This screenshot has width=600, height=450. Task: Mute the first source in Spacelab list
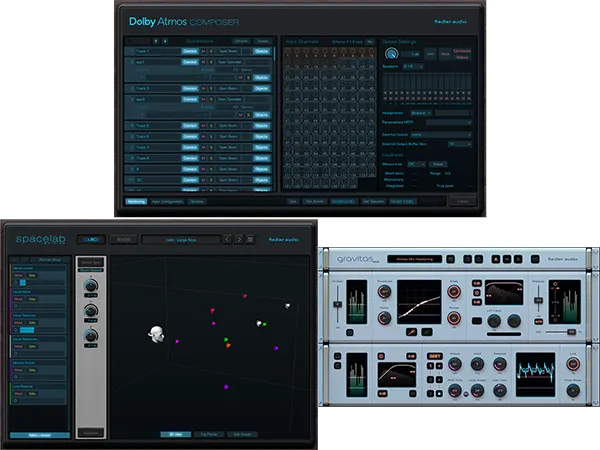click(x=19, y=275)
